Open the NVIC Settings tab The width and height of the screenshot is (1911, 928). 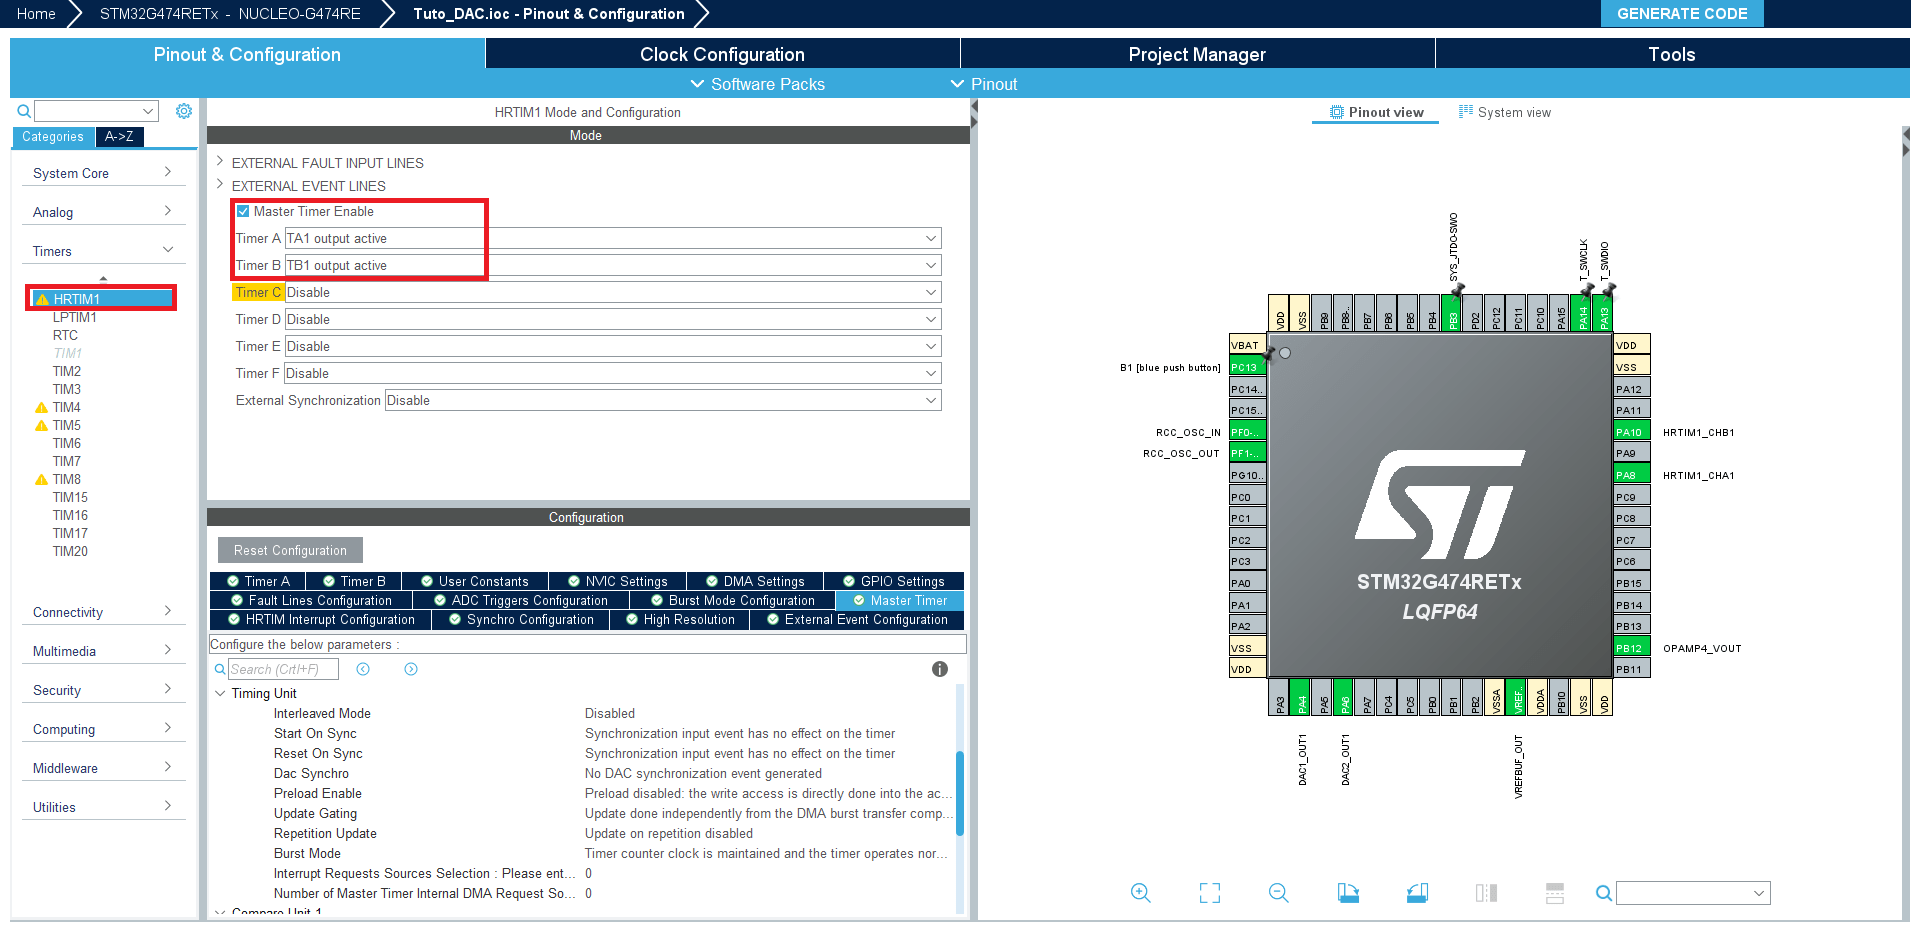click(x=617, y=581)
